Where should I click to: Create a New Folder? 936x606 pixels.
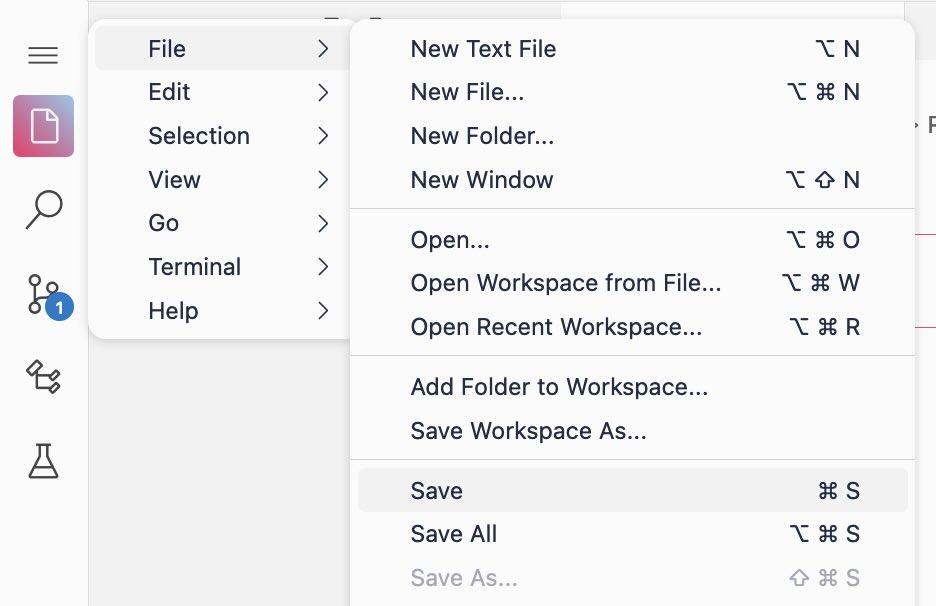482,136
